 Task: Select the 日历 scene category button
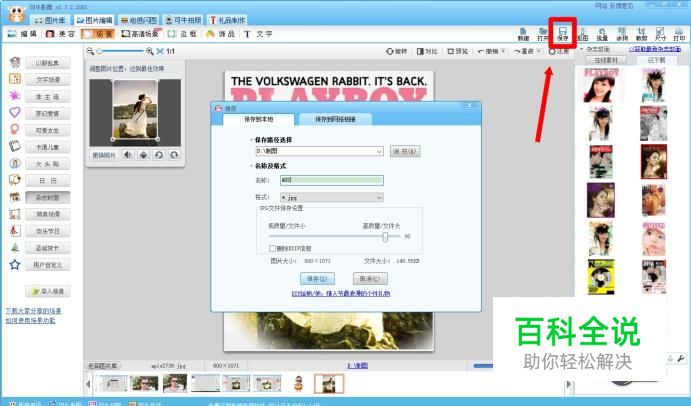[x=48, y=181]
